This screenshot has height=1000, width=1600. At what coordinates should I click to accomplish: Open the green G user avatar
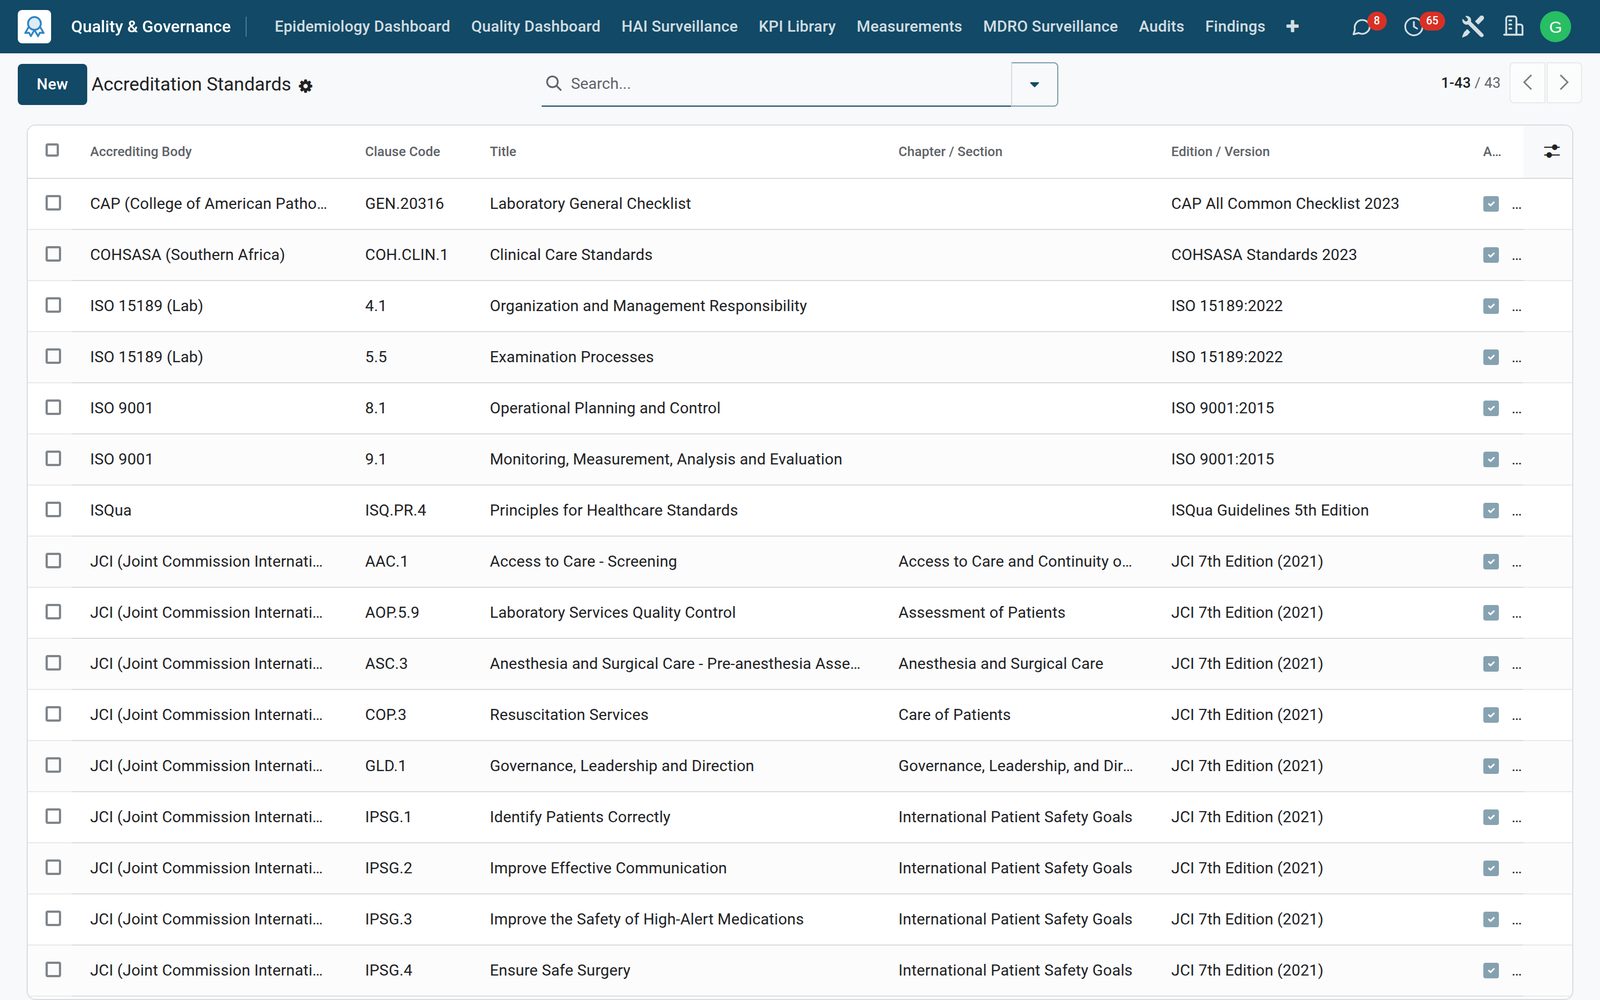click(1555, 27)
